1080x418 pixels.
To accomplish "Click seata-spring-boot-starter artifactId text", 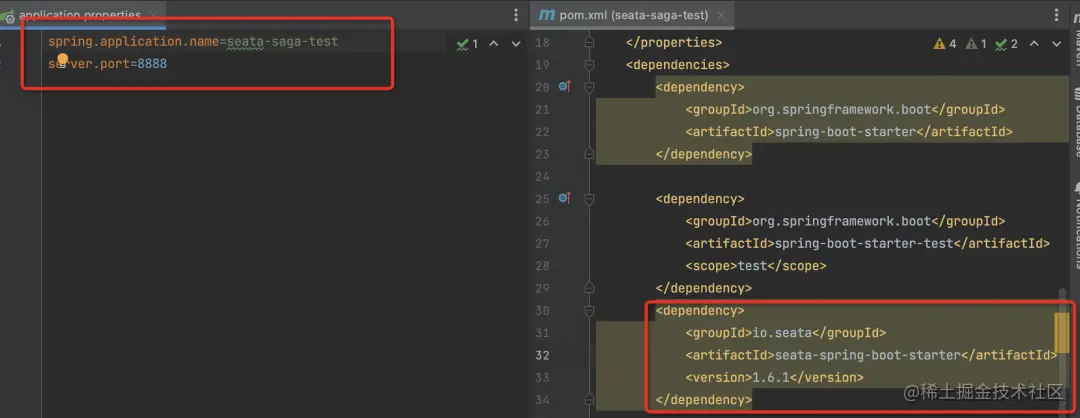I will (x=867, y=355).
